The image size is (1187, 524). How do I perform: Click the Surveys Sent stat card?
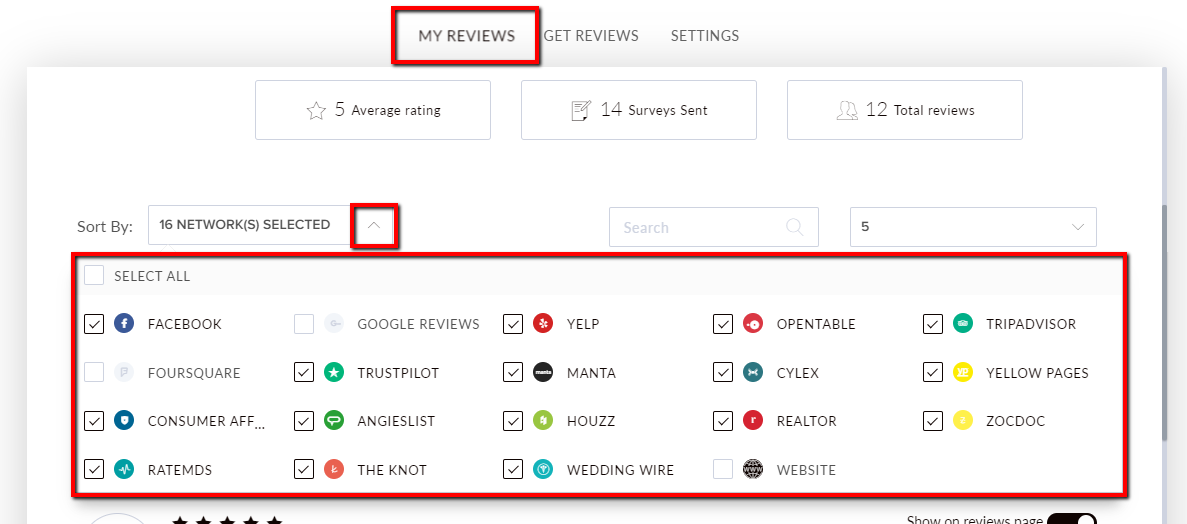coord(638,111)
